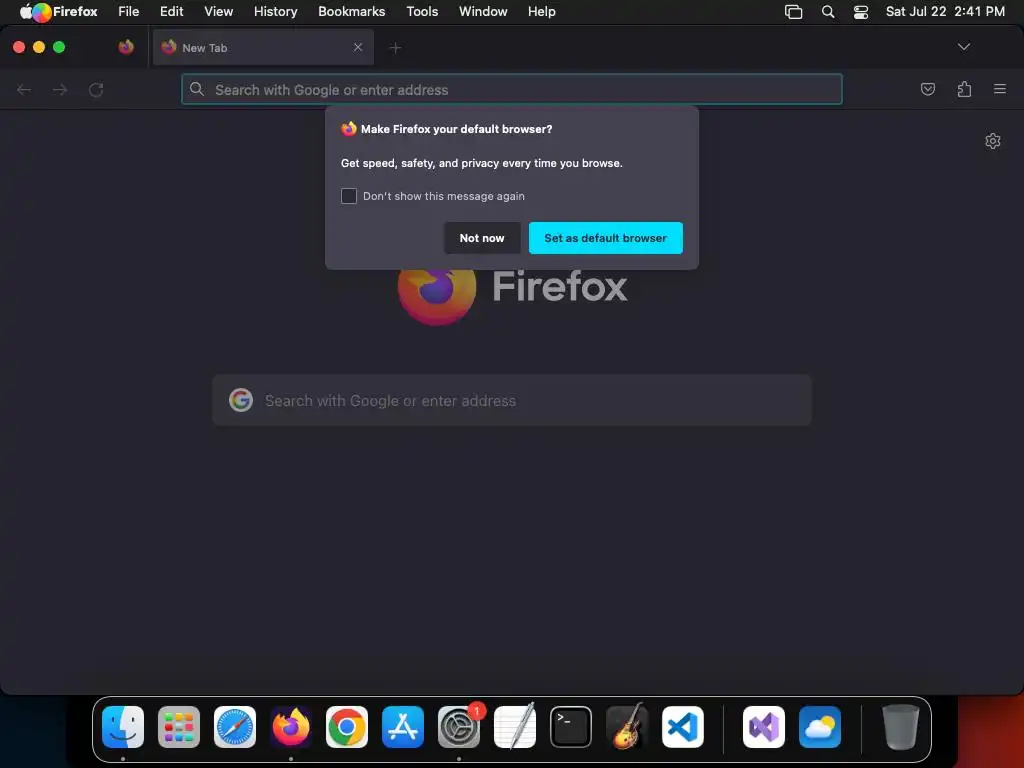Open Launchpad from the Dock
Viewport: 1024px width, 768px height.
point(179,727)
